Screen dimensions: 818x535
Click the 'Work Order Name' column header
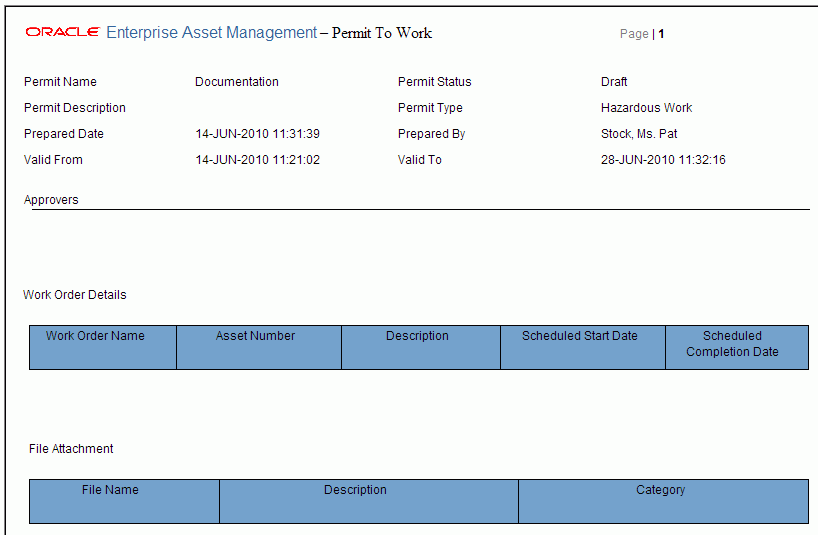click(103, 347)
